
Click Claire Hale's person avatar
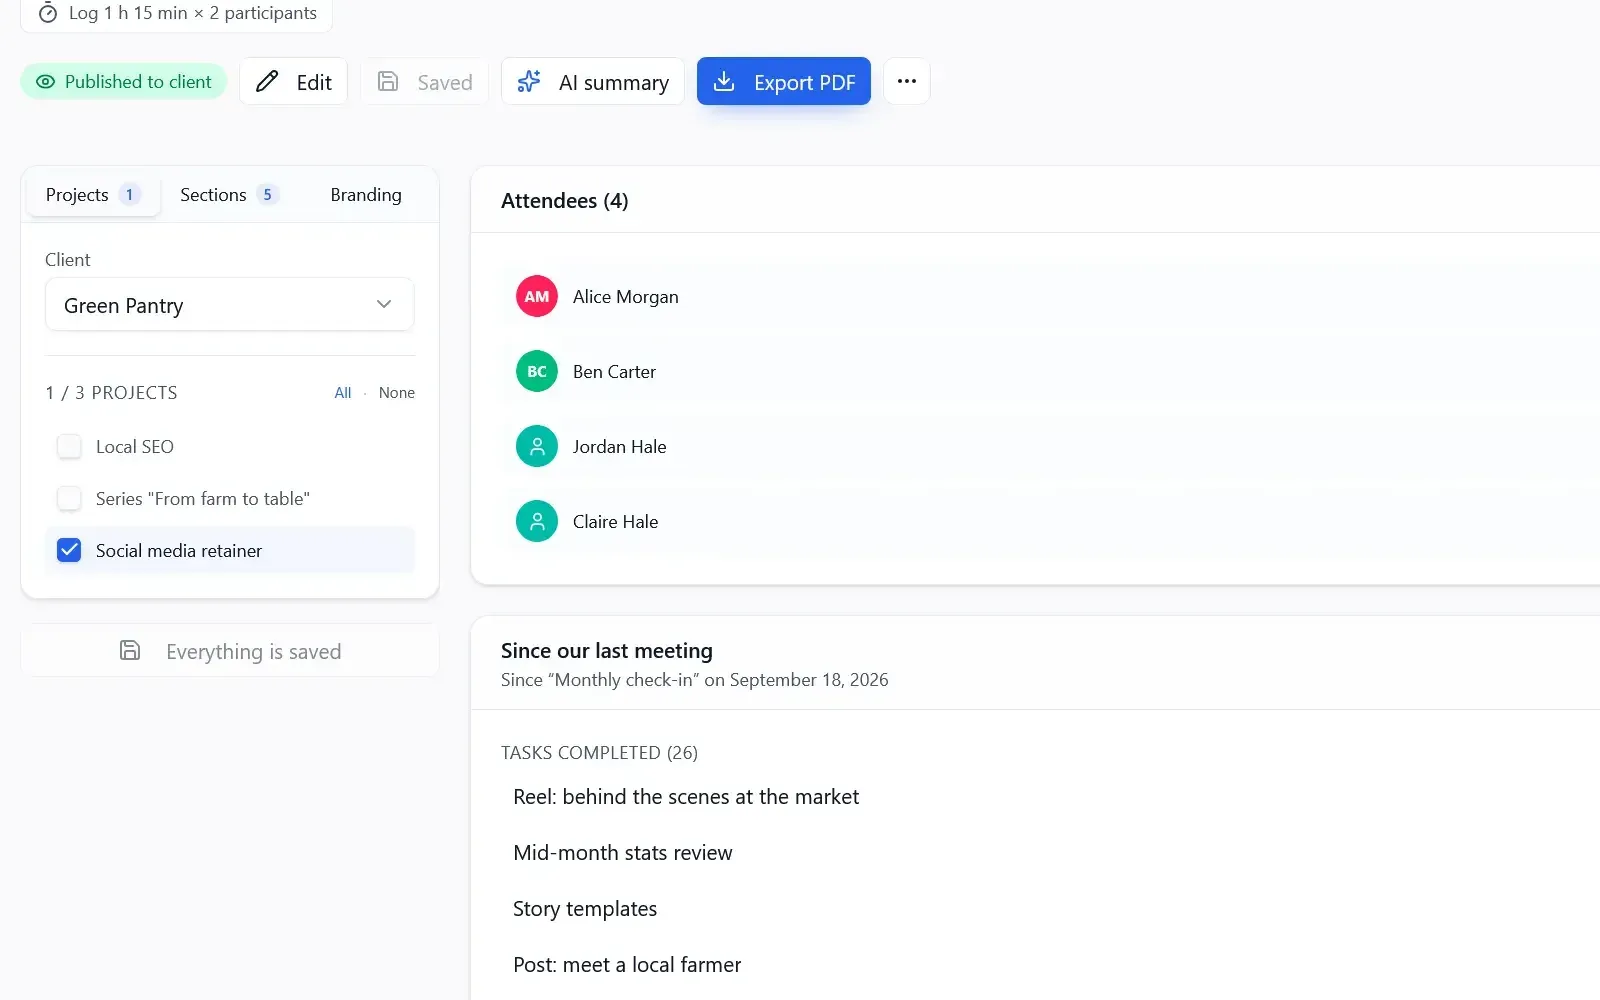coord(537,521)
